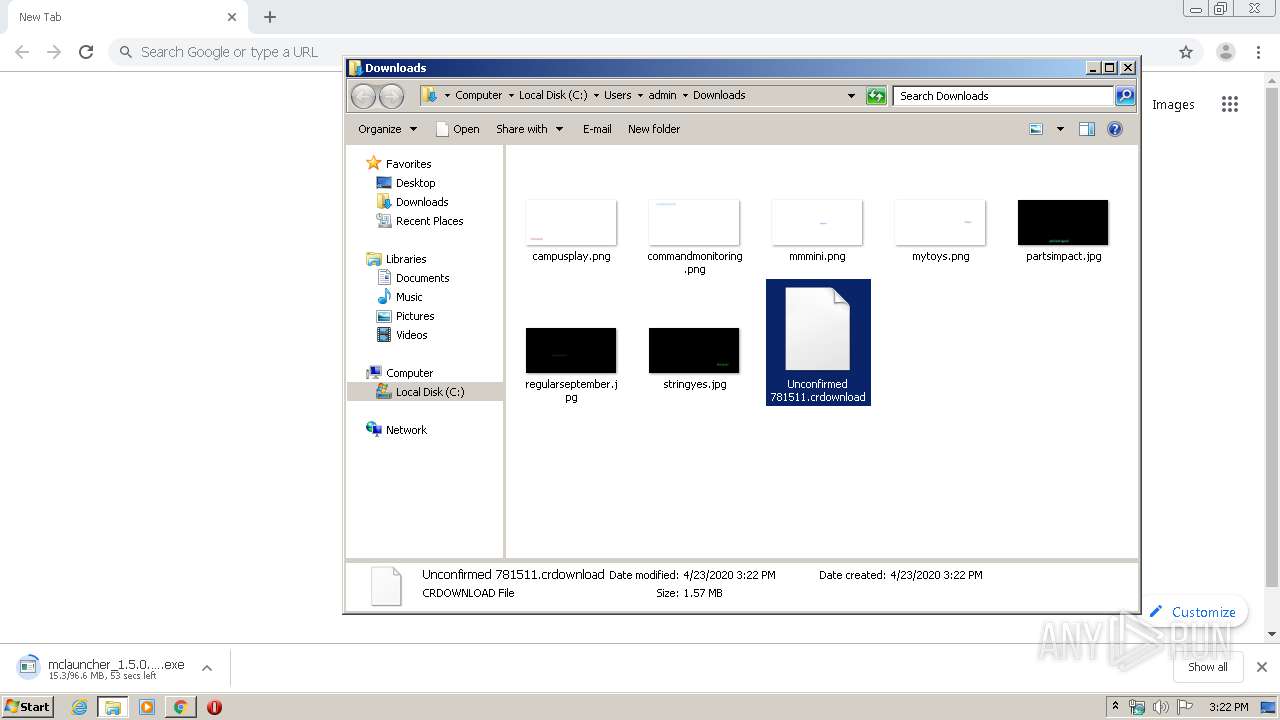This screenshot has width=1280, height=720.
Task: Launch Internet Explorer from taskbar
Action: click(79, 707)
